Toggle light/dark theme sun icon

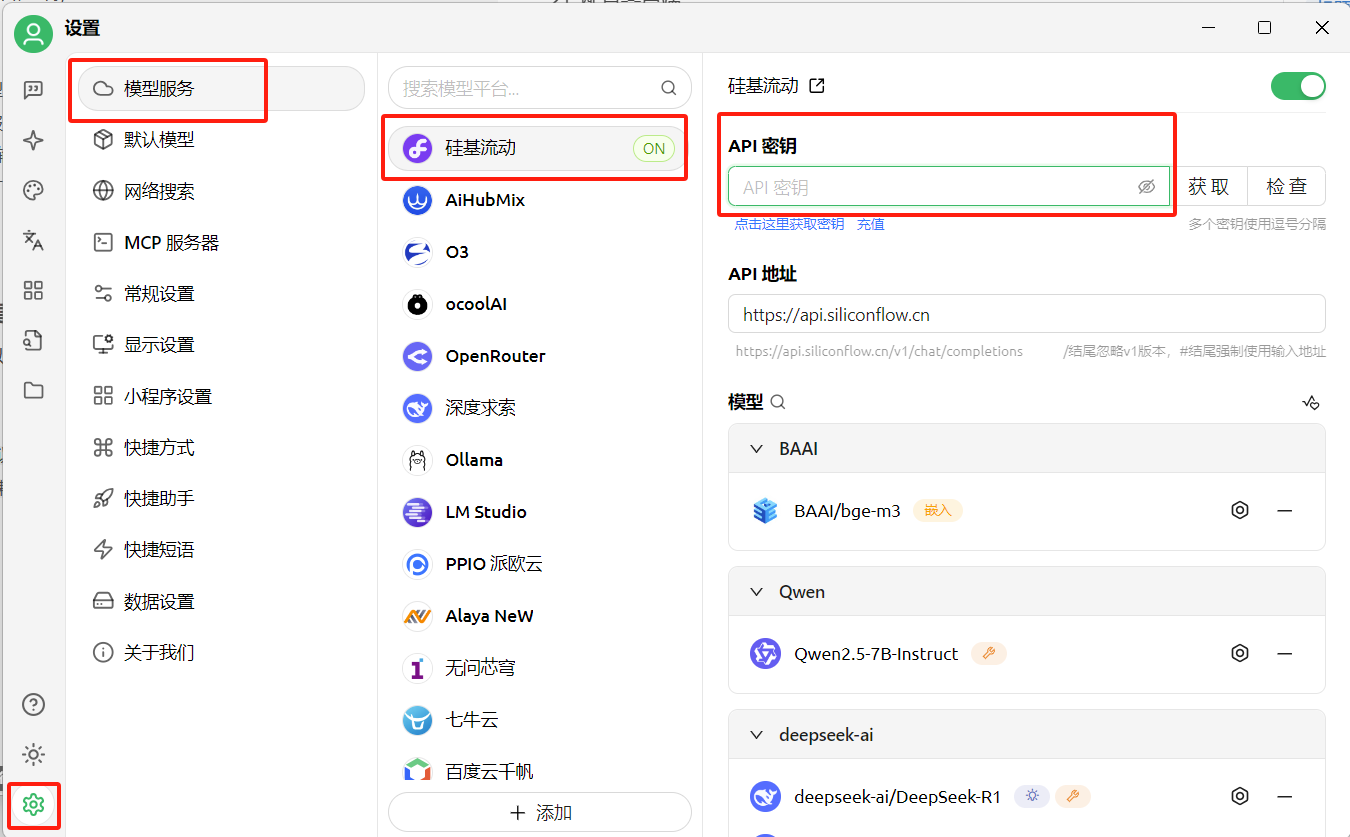point(33,754)
